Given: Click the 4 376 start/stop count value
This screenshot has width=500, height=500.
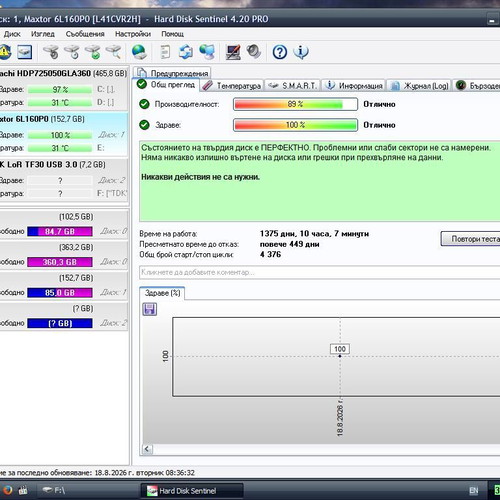Looking at the screenshot, I should click(270, 255).
